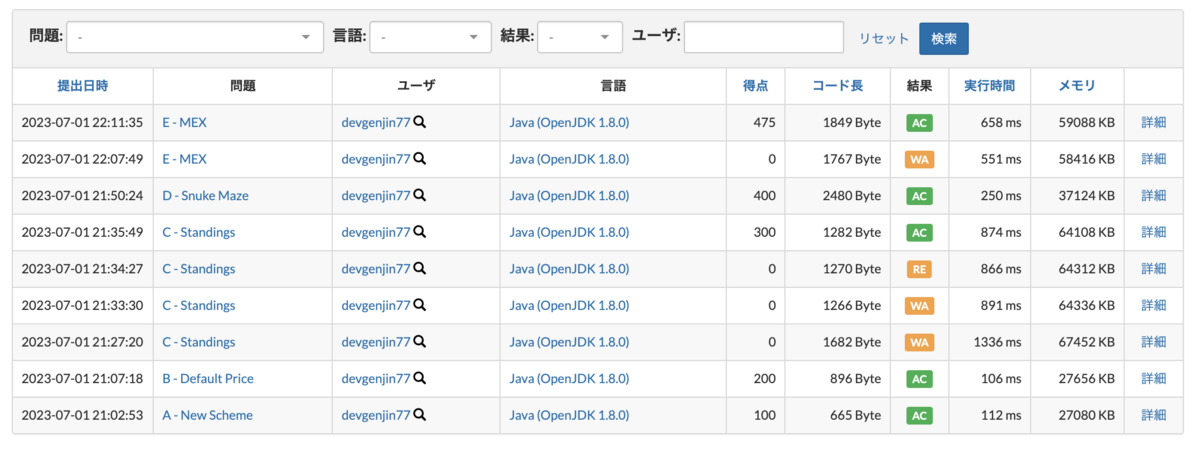The height and width of the screenshot is (452, 1200).
Task: Open 詳細 for 22:07:49 submission
Action: [x=1154, y=159]
